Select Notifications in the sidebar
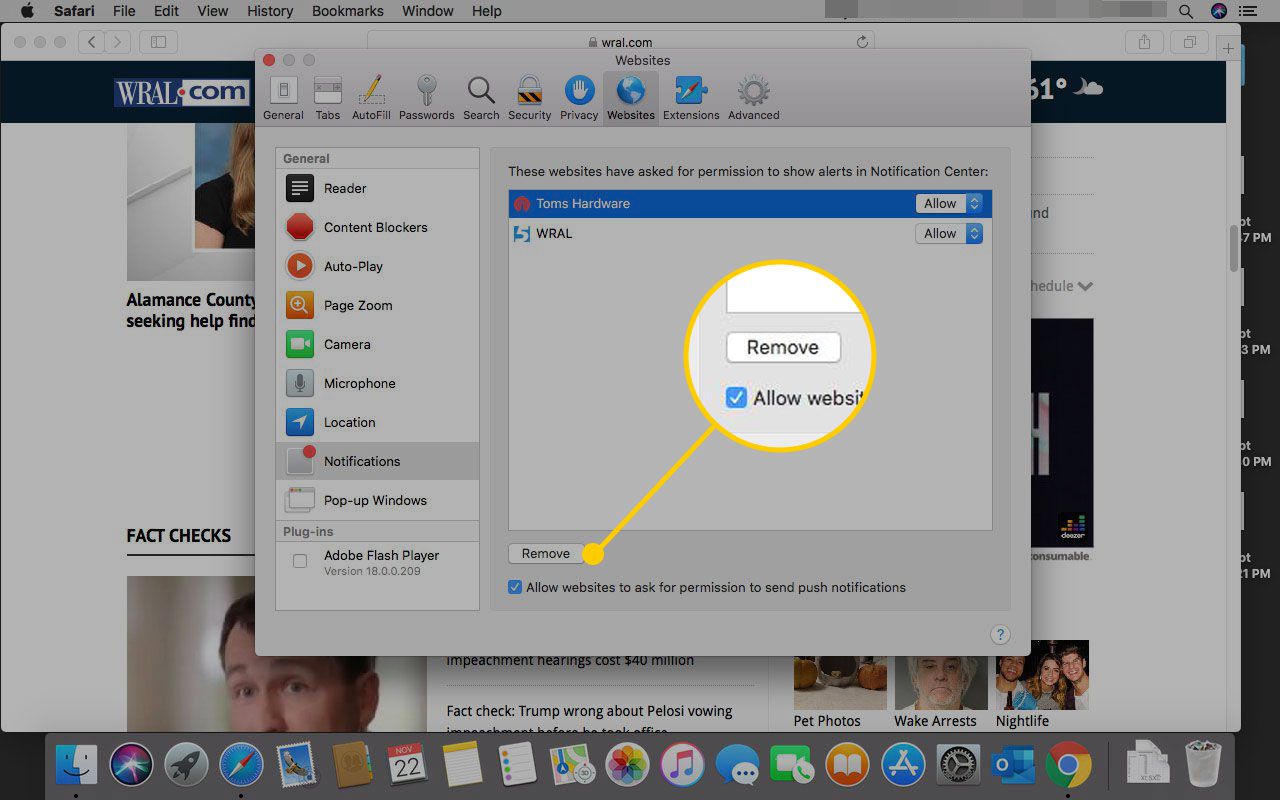The width and height of the screenshot is (1280, 800). 377,461
